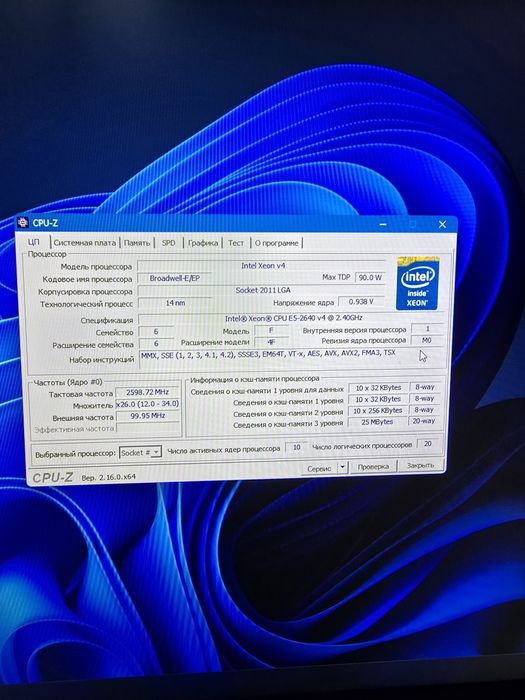Select the ЦП tab
This screenshot has width=525, height=700.
pyautogui.click(x=33, y=242)
